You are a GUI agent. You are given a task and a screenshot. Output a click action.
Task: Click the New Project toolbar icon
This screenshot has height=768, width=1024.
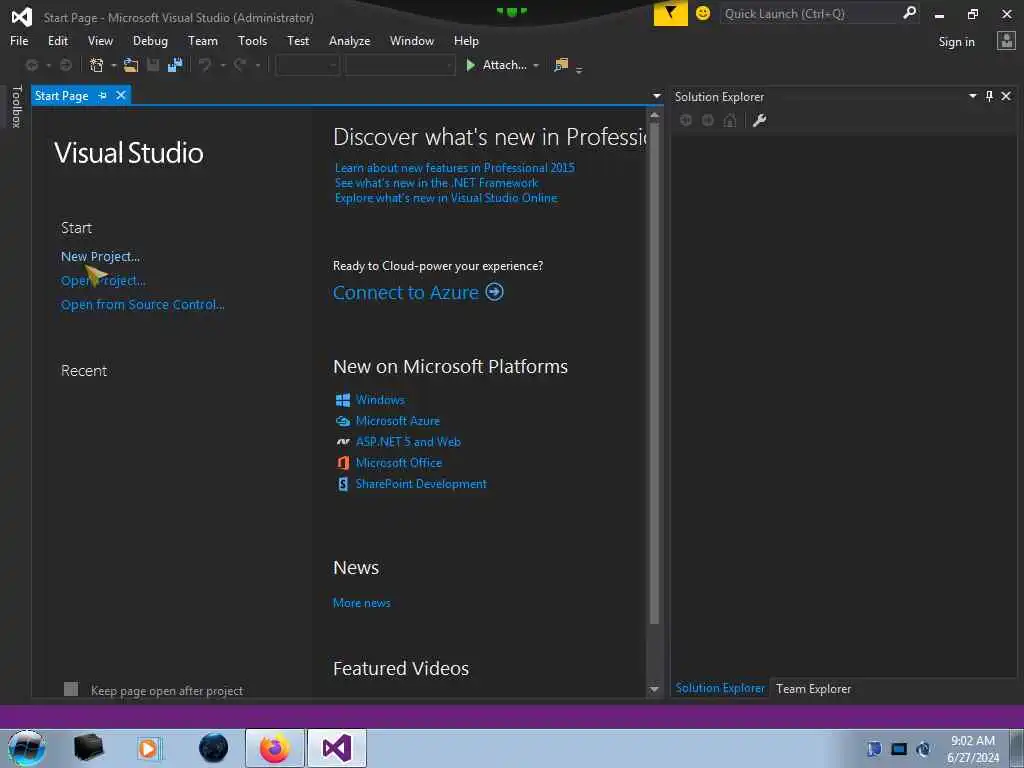tap(97, 65)
